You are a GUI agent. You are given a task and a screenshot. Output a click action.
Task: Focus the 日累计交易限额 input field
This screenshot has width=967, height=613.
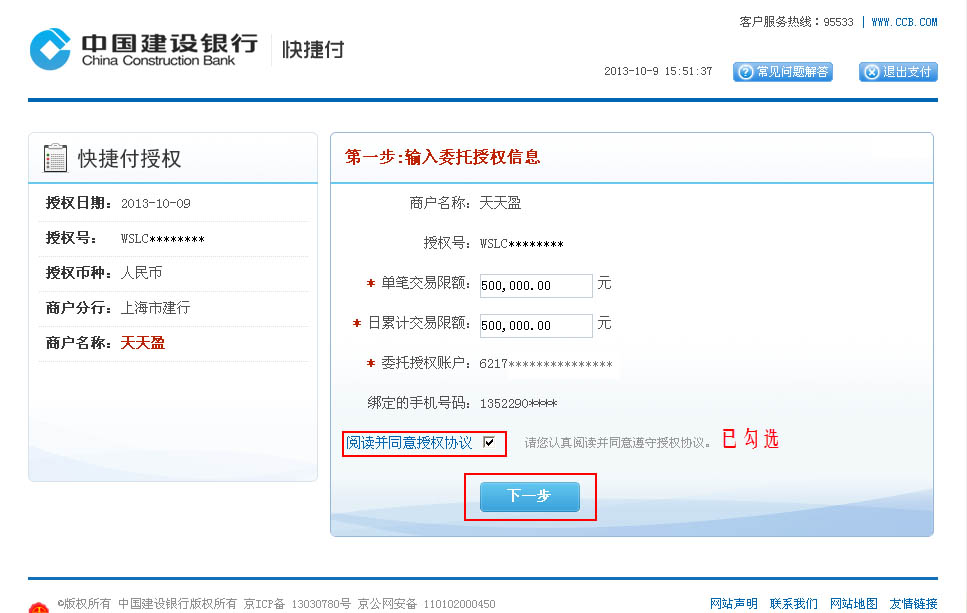pyautogui.click(x=536, y=325)
